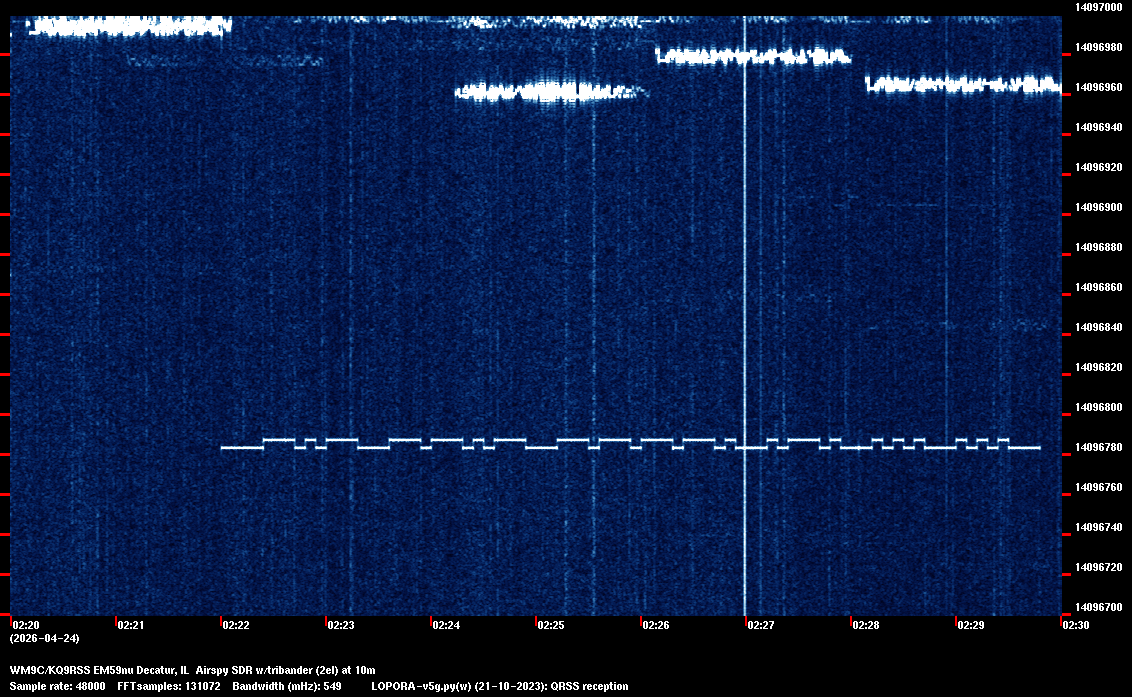Image resolution: width=1132 pixels, height=697 pixels.
Task: Click the 14097000 frequency label
Action: [x=1098, y=7]
